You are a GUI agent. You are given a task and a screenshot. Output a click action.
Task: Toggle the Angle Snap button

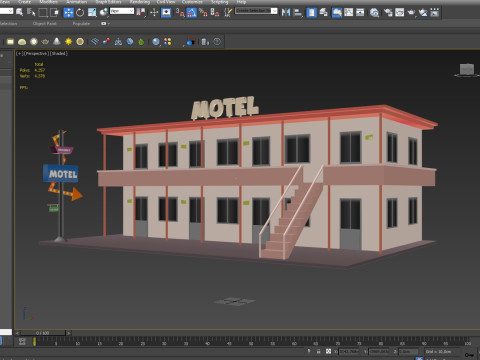(191, 13)
